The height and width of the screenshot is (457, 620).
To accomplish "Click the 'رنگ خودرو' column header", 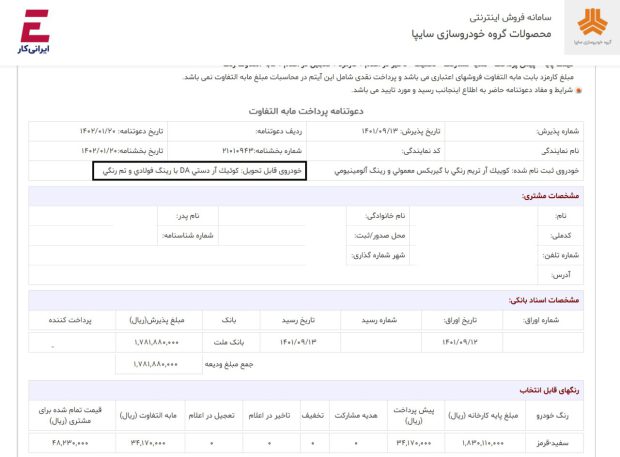I will coord(552,415).
